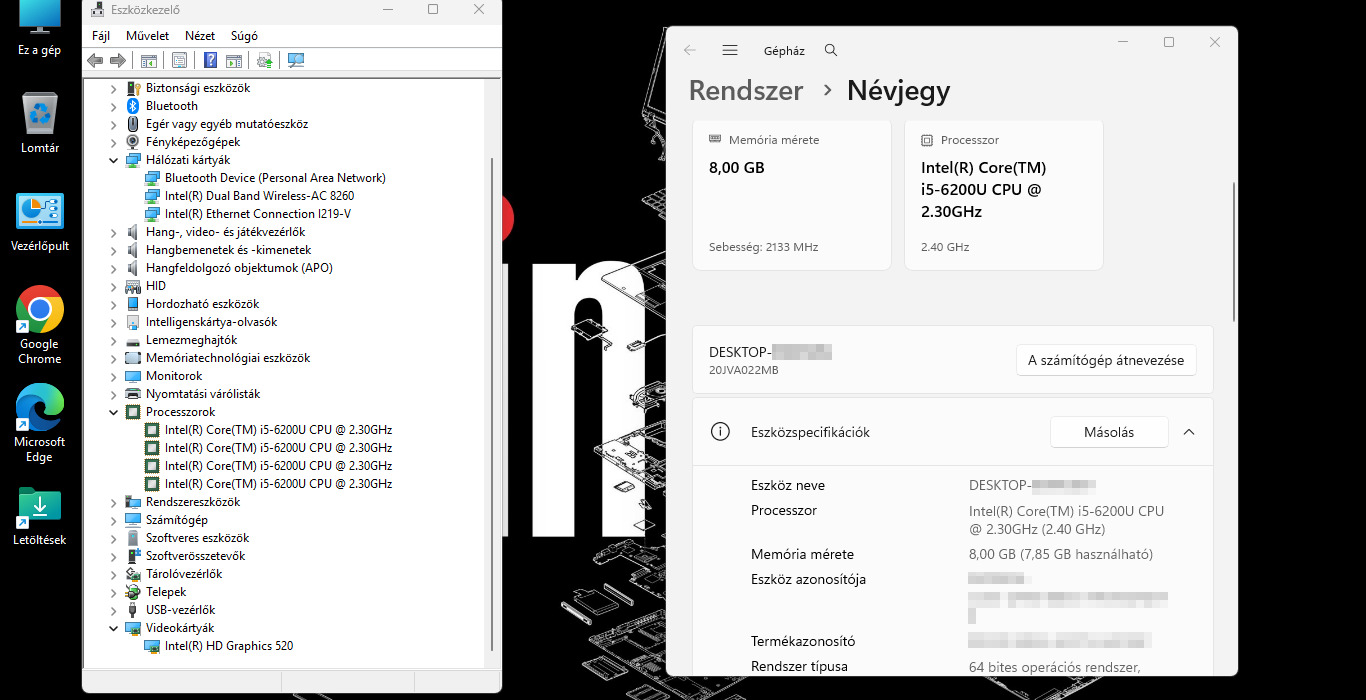Viewport: 1366px width, 700px height.
Task: Collapse the Eszközspecifikációk section chevron
Action: tap(1189, 432)
